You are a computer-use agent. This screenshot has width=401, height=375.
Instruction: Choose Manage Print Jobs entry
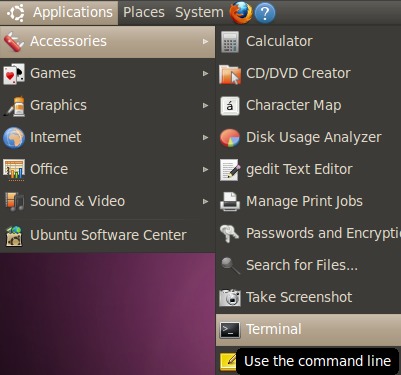pos(308,201)
